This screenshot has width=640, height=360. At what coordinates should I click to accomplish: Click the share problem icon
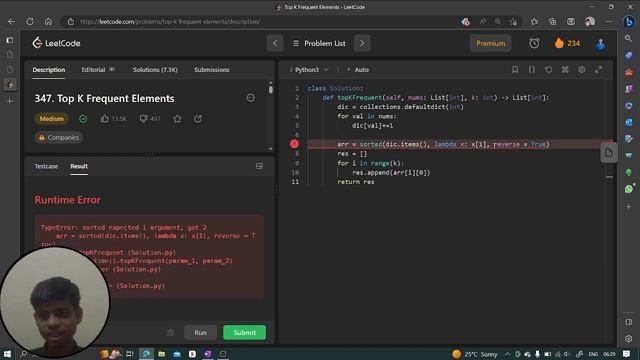(198, 119)
